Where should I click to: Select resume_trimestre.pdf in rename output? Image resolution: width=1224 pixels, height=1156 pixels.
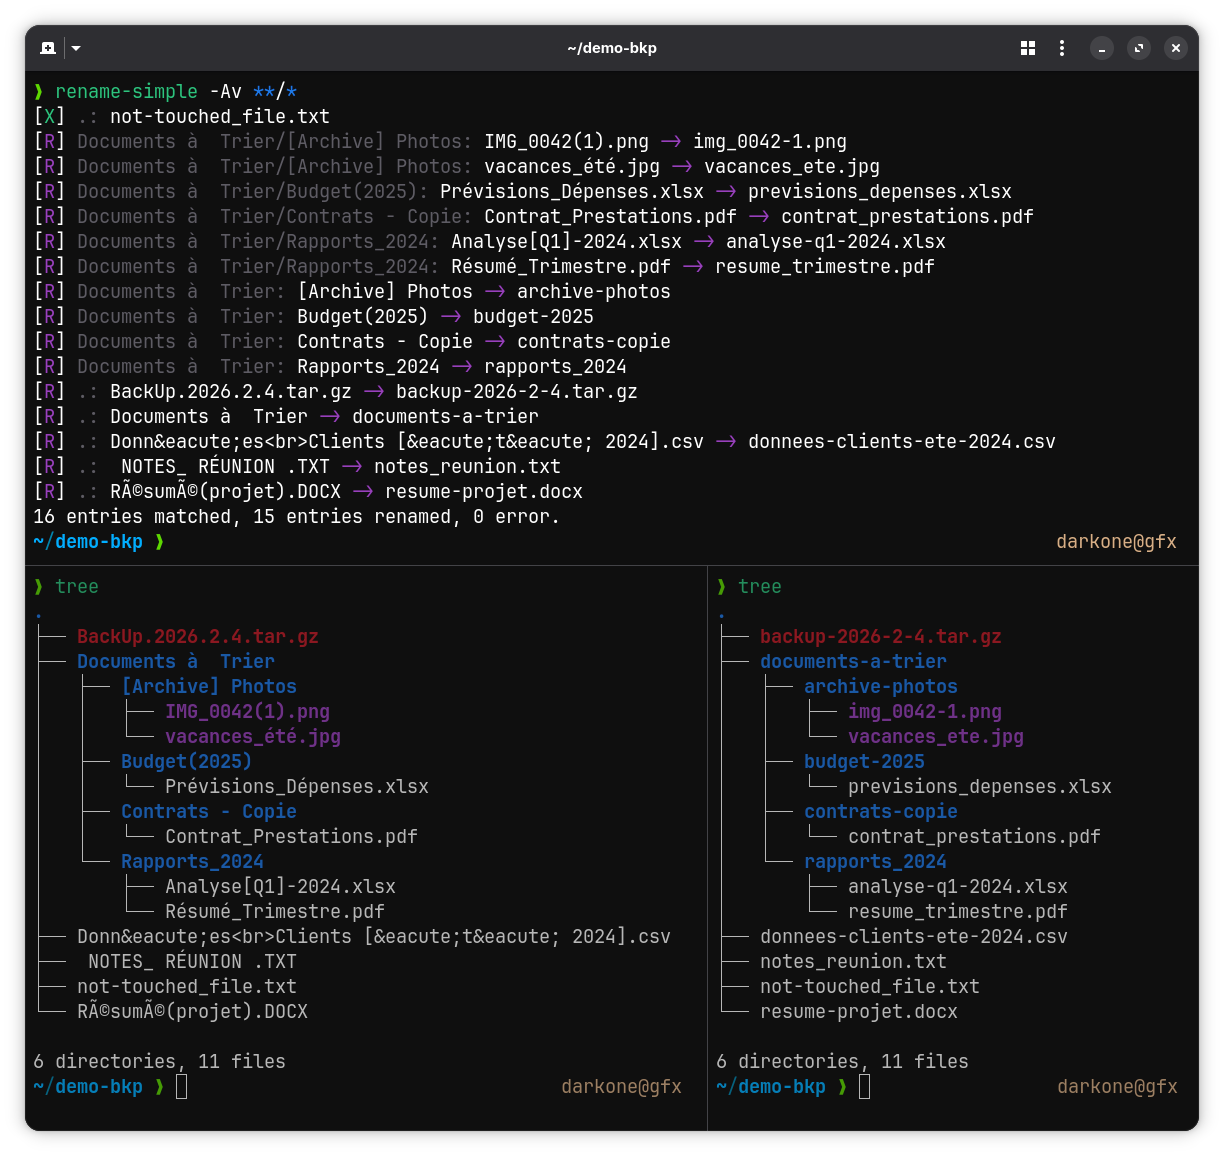pyautogui.click(x=825, y=267)
